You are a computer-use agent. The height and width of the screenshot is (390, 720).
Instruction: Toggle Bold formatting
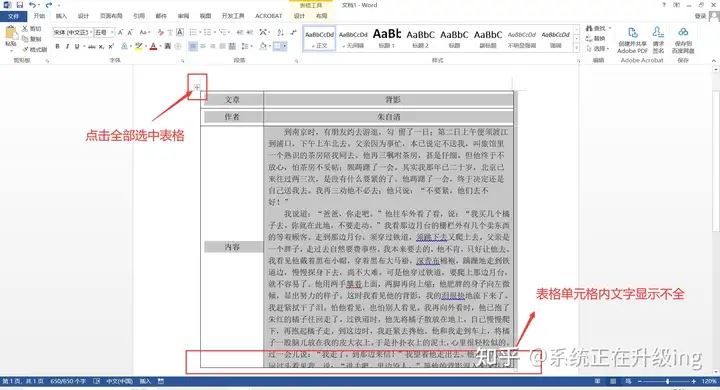(x=57, y=46)
